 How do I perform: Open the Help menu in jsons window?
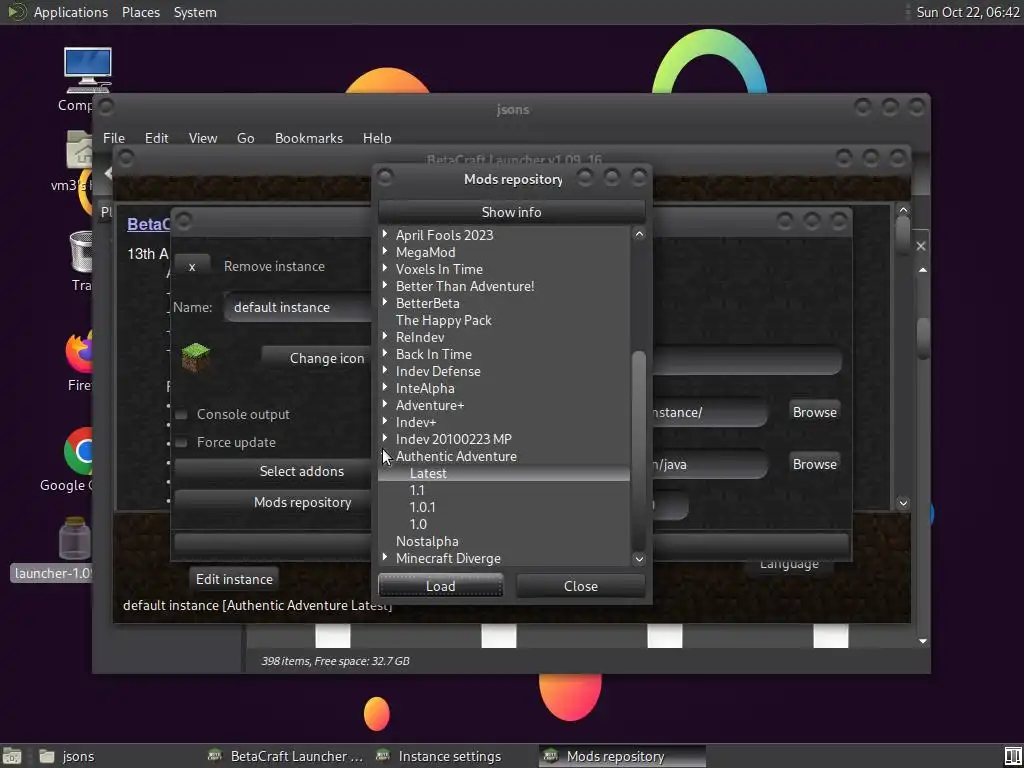coord(377,138)
